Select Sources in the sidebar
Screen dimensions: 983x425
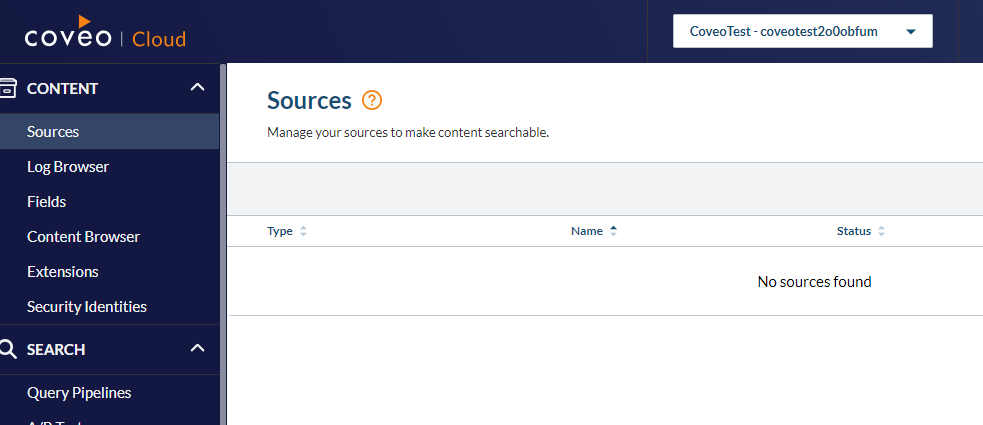coord(109,132)
